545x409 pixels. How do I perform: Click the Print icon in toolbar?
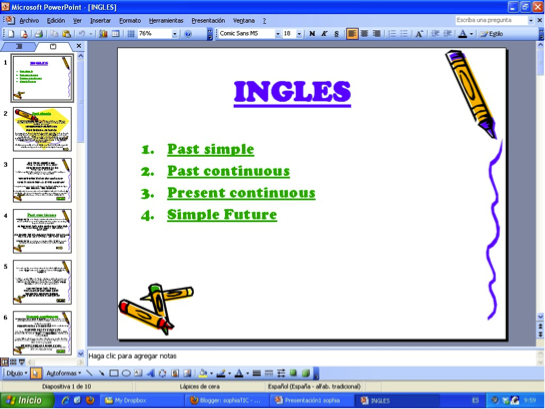(39, 34)
